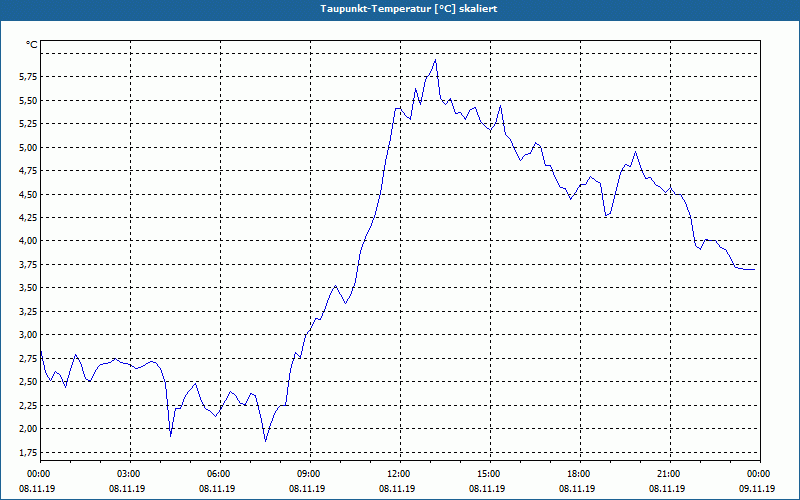The height and width of the screenshot is (500, 800).
Task: Select the 2,25 y-axis value
Action: point(29,406)
